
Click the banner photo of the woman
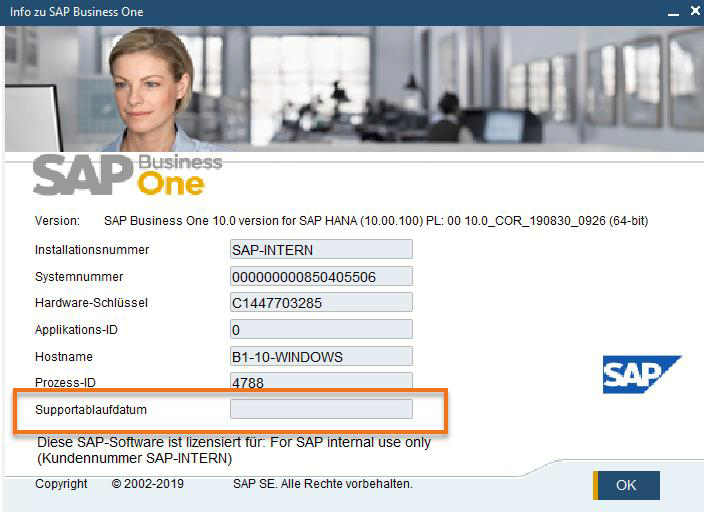click(148, 89)
